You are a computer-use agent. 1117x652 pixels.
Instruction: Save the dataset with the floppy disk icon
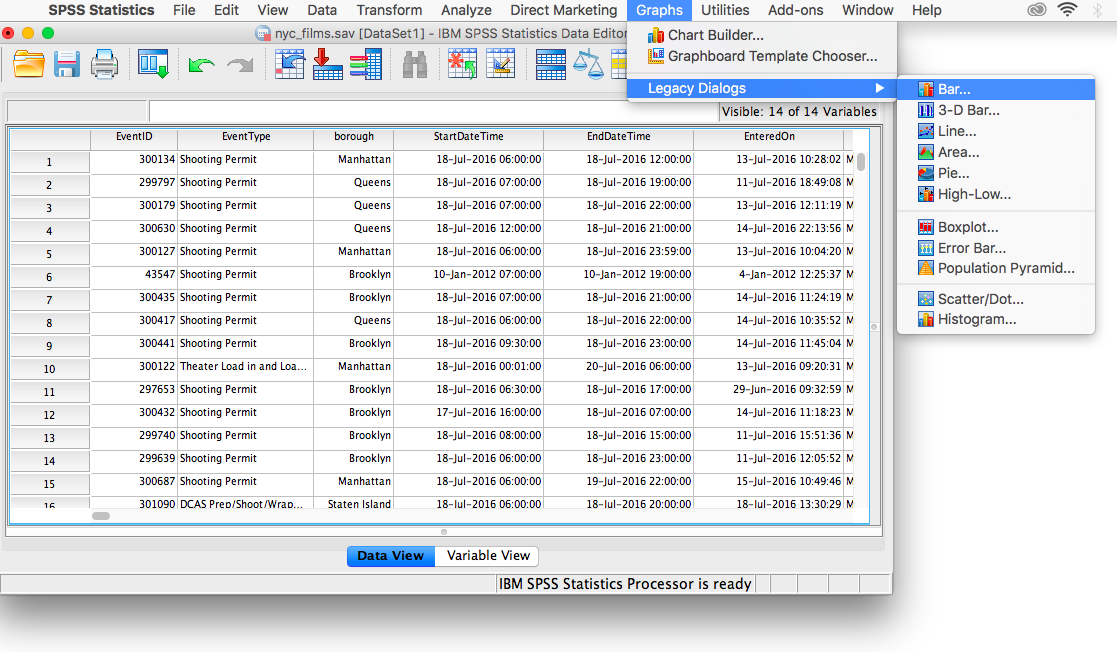(67, 64)
